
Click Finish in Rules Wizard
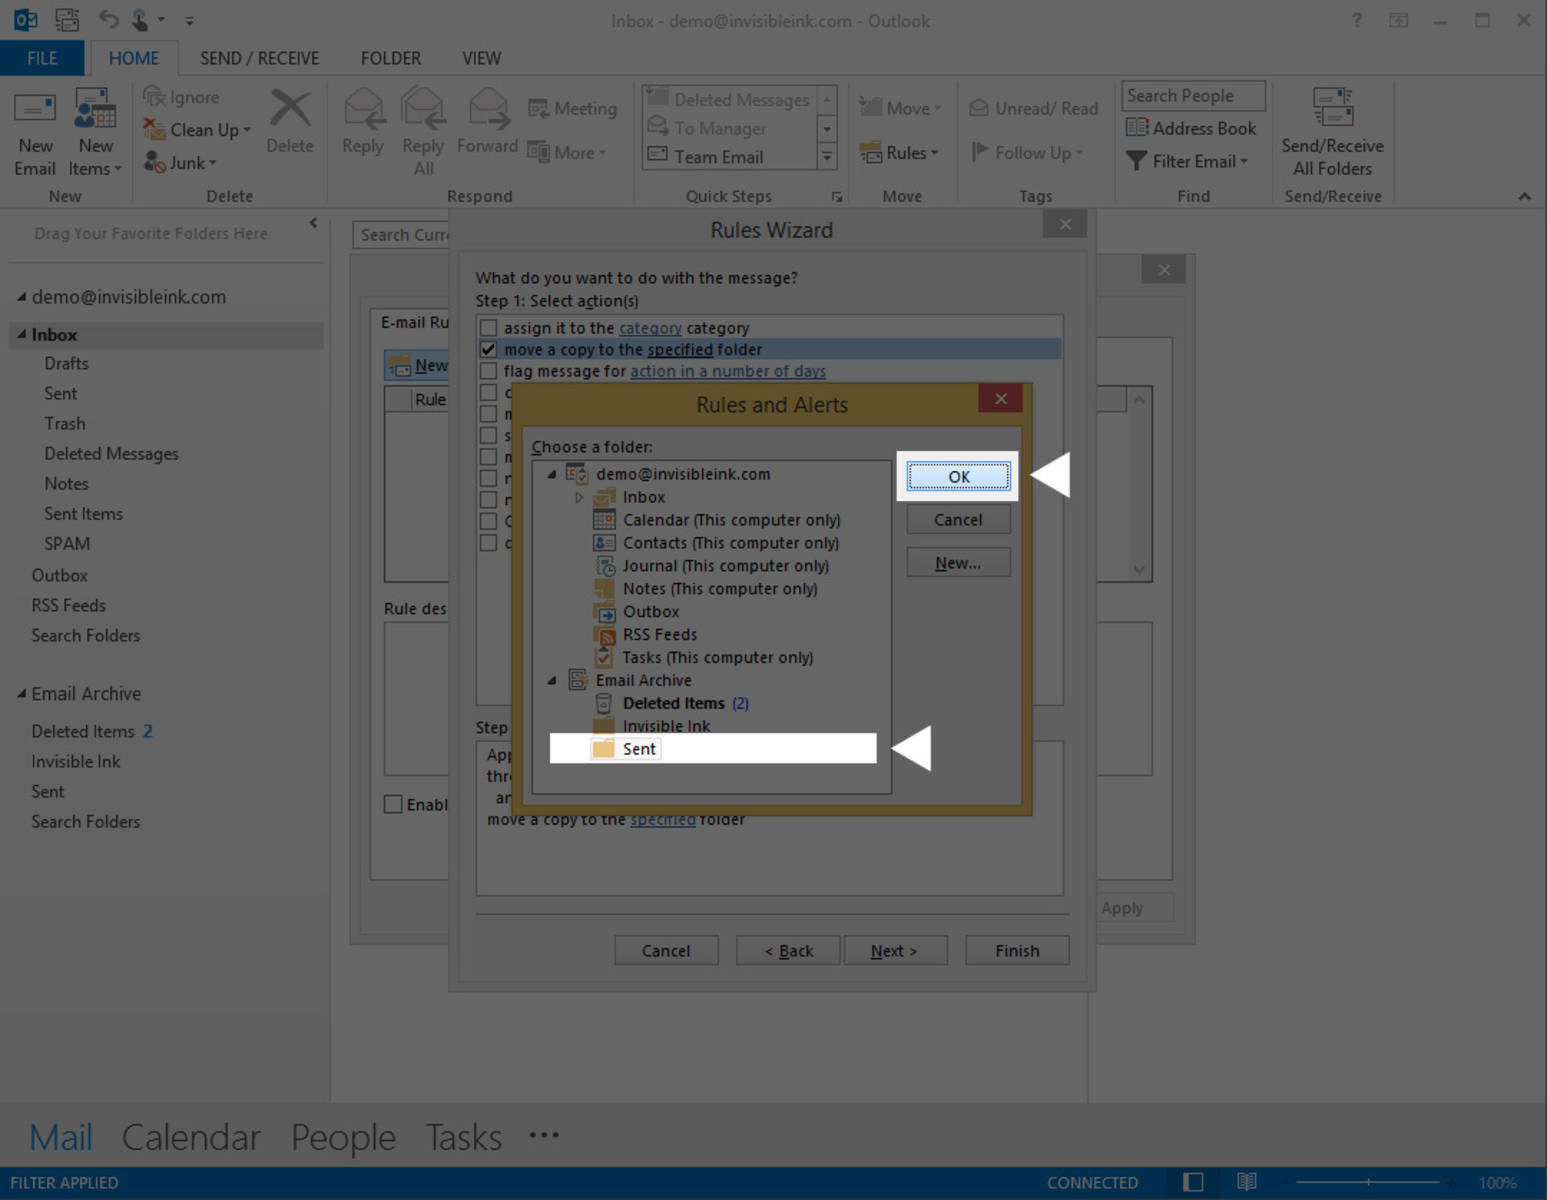1017,951
